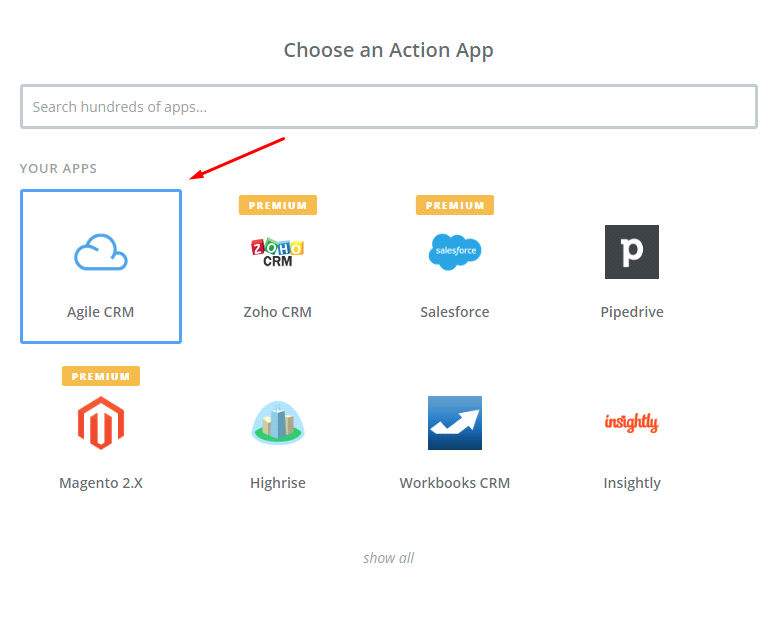
Task: Pick the Insightly logo
Action: [x=631, y=423]
